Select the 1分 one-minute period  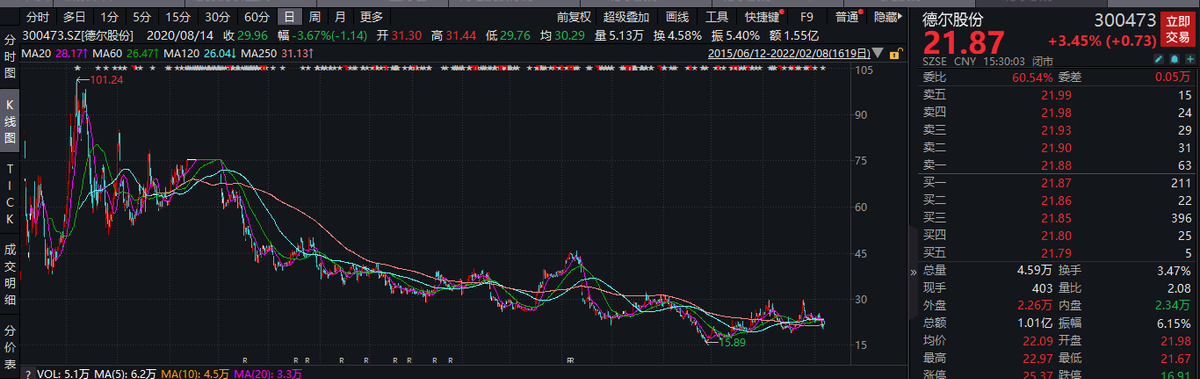(x=109, y=16)
